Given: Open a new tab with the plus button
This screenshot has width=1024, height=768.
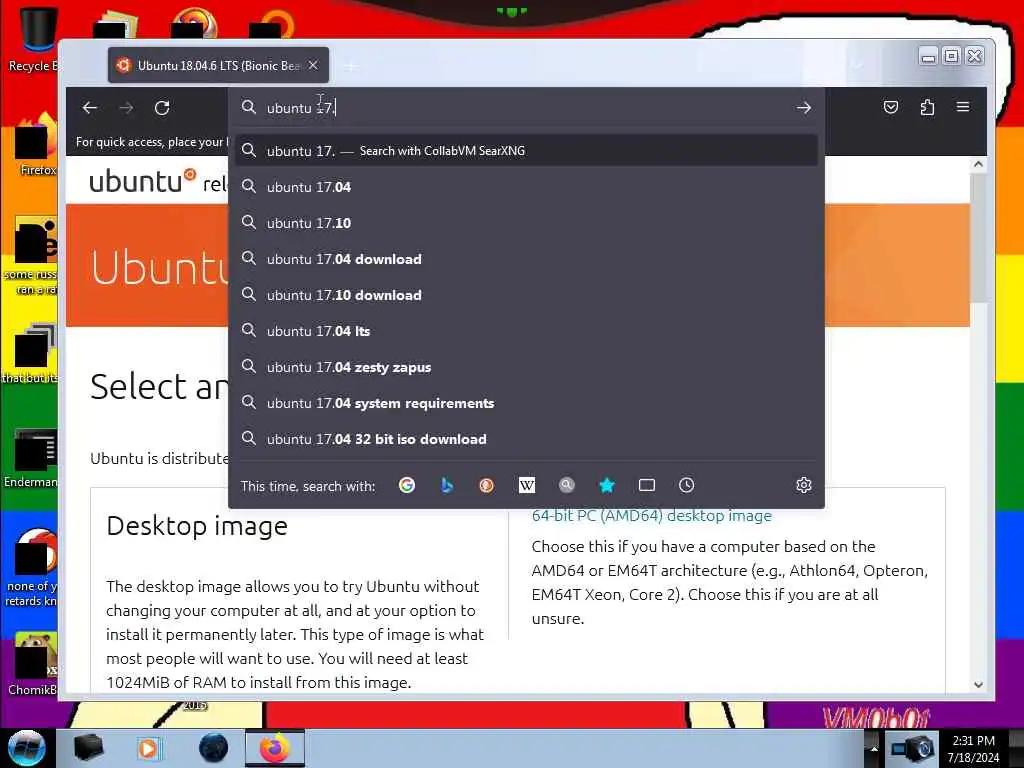Looking at the screenshot, I should (x=351, y=66).
